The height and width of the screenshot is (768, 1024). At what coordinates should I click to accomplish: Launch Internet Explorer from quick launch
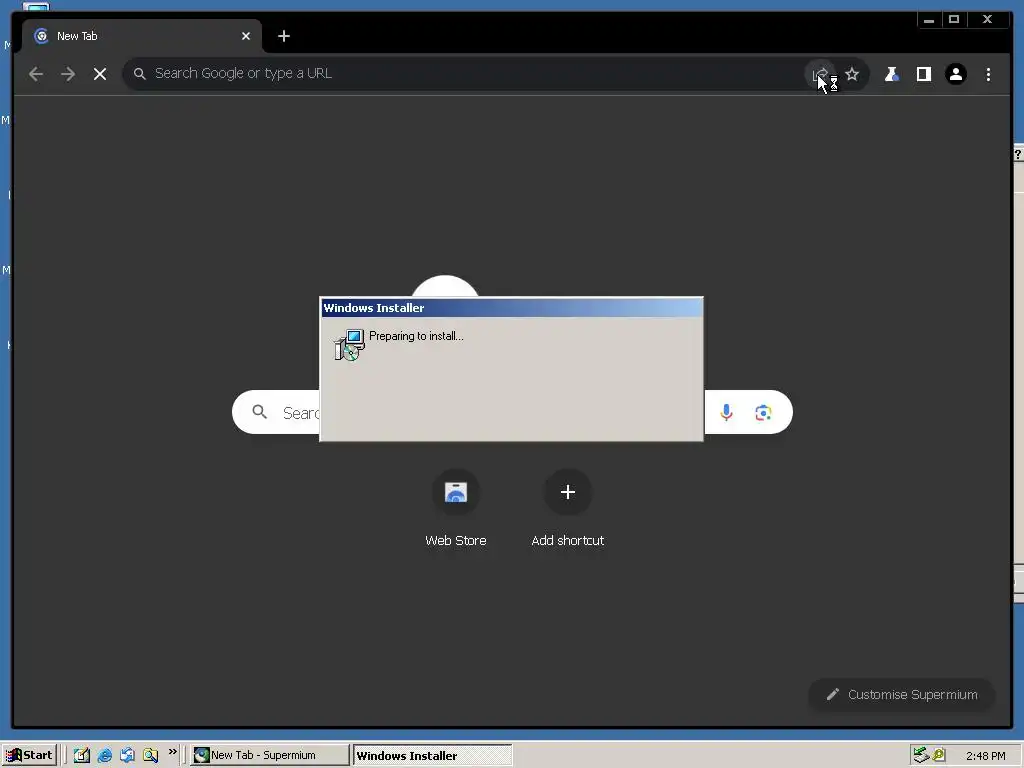(104, 755)
